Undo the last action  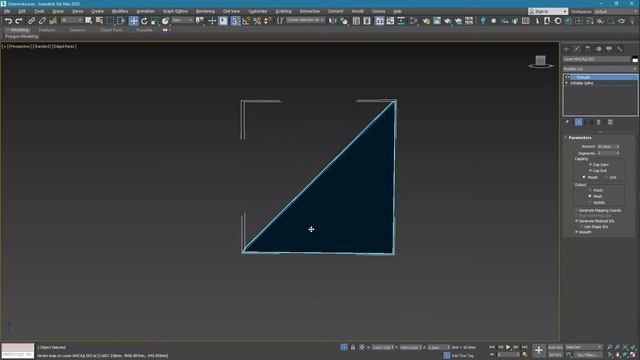(x=8, y=21)
